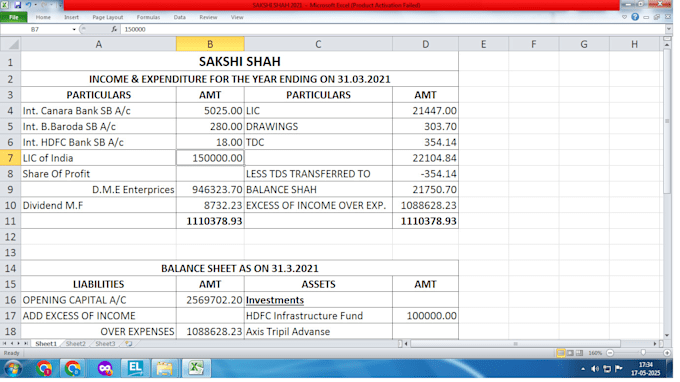
Task: Click the Select All corner button
Action: pos(10,44)
